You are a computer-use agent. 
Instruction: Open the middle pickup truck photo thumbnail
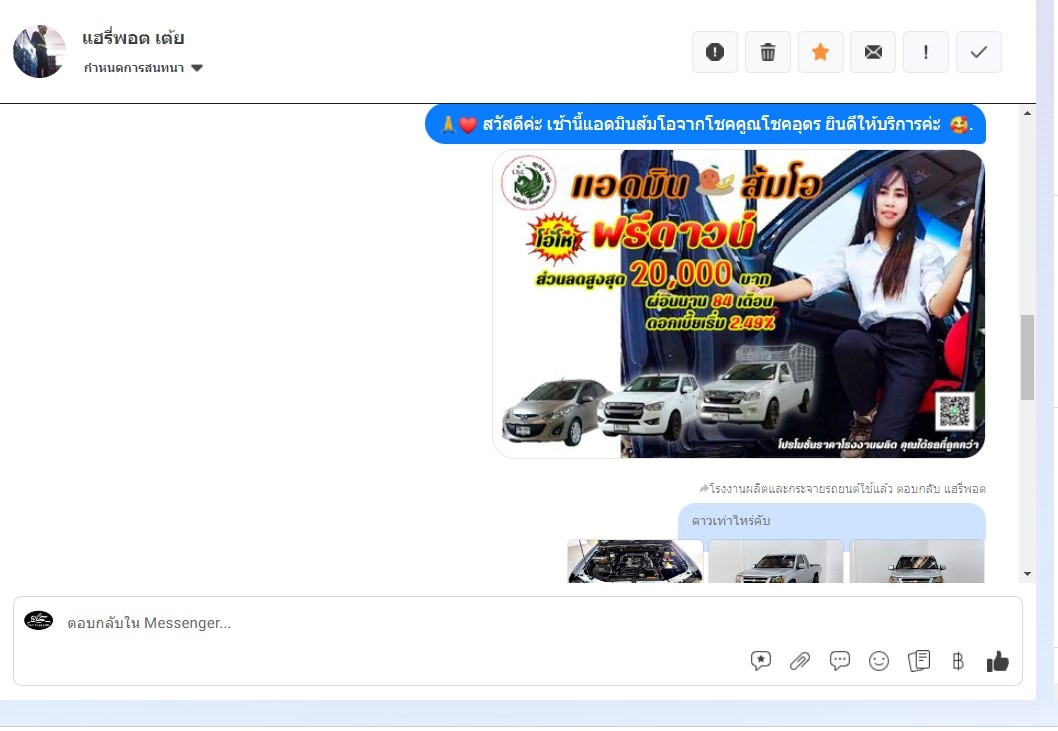point(776,561)
